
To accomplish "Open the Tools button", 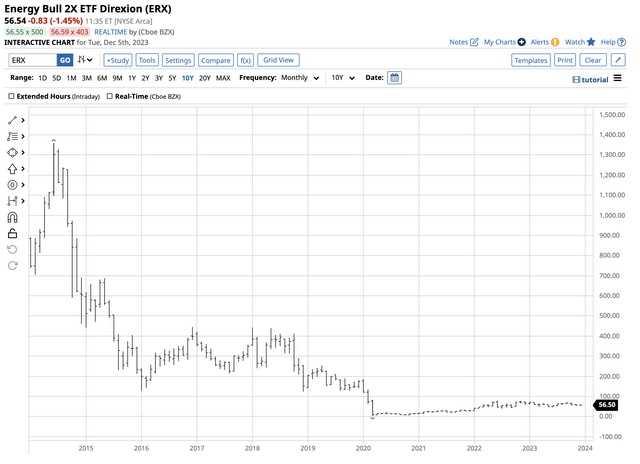I will pos(147,60).
